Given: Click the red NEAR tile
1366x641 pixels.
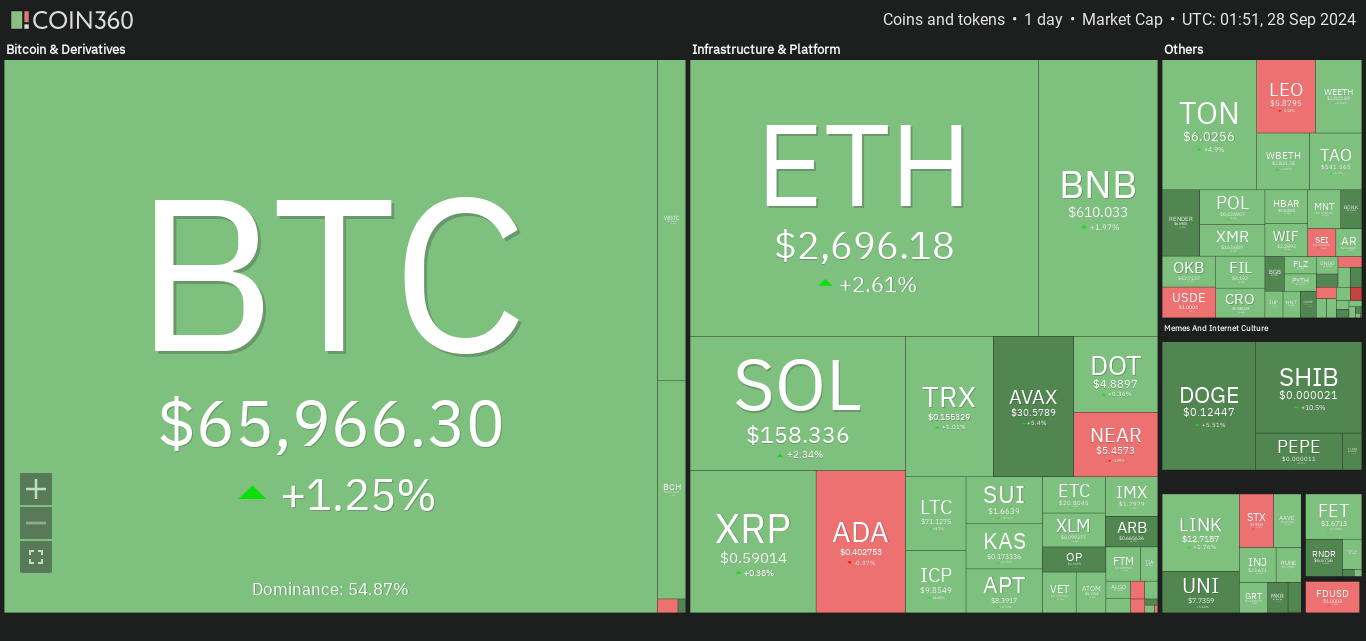Looking at the screenshot, I should click(1115, 444).
